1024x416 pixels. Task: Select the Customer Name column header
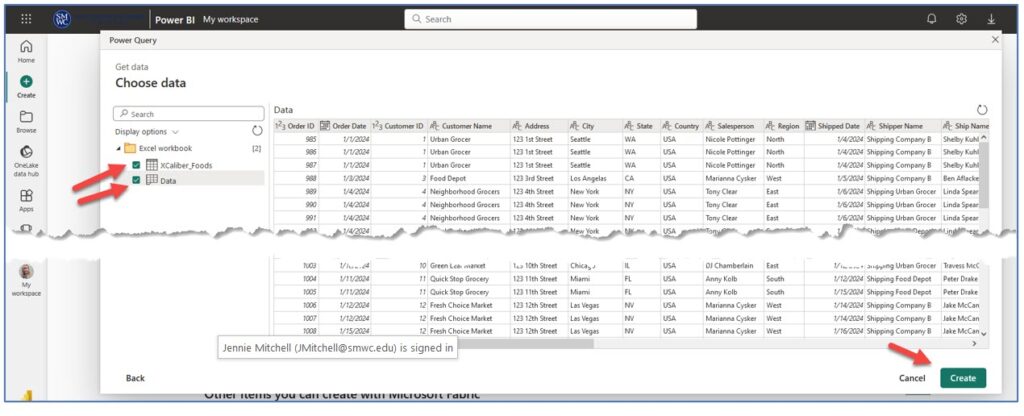(469, 126)
